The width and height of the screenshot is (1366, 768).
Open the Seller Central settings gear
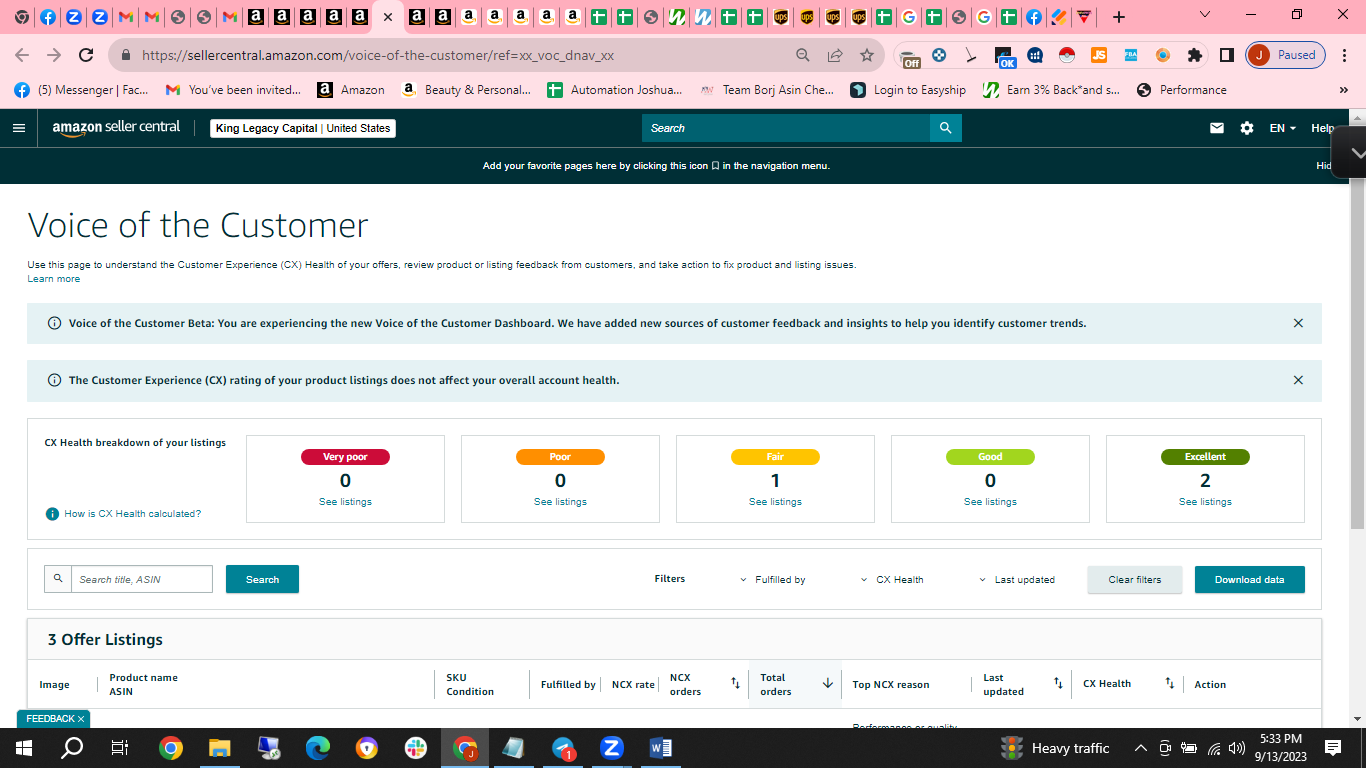(x=1246, y=128)
